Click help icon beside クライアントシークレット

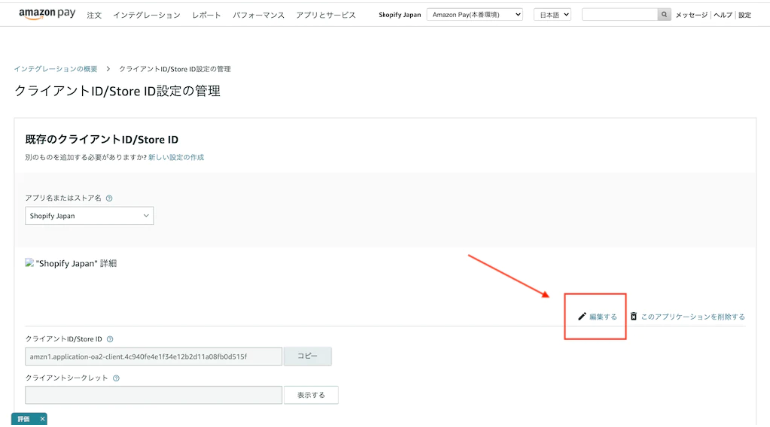pos(116,378)
